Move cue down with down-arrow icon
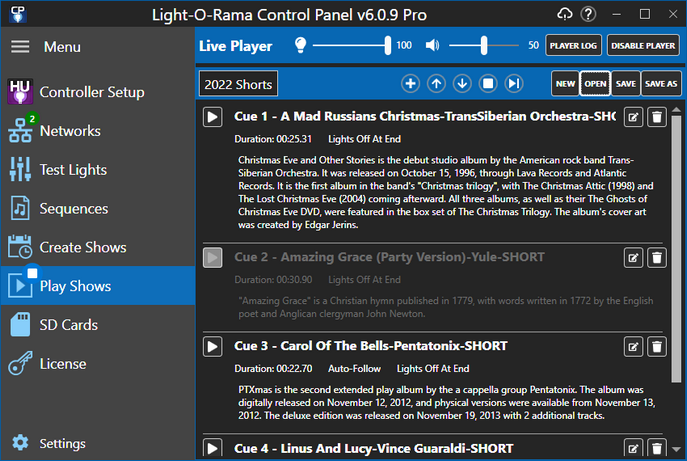Screen dimensions: 687x461 (x=462, y=83)
